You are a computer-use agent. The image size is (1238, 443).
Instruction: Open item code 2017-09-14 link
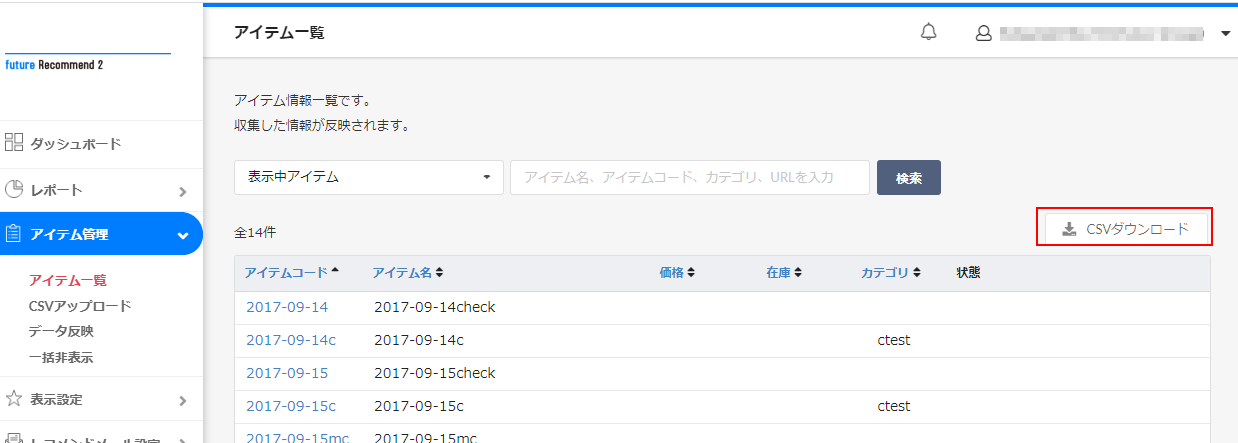point(287,307)
